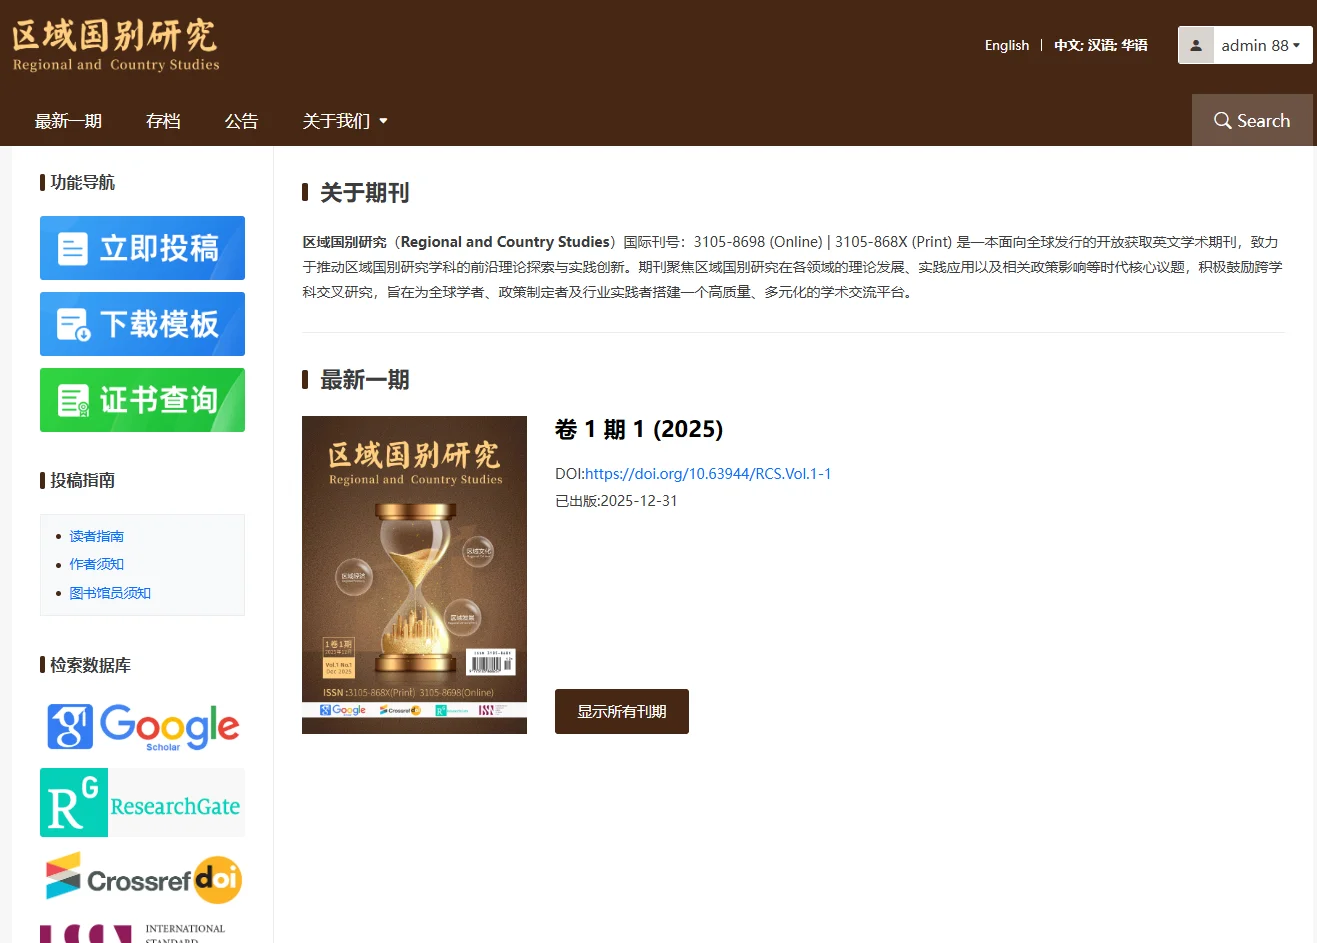Open the 图书馆员须知 link
Screen dimensions: 1317x943
pos(110,593)
